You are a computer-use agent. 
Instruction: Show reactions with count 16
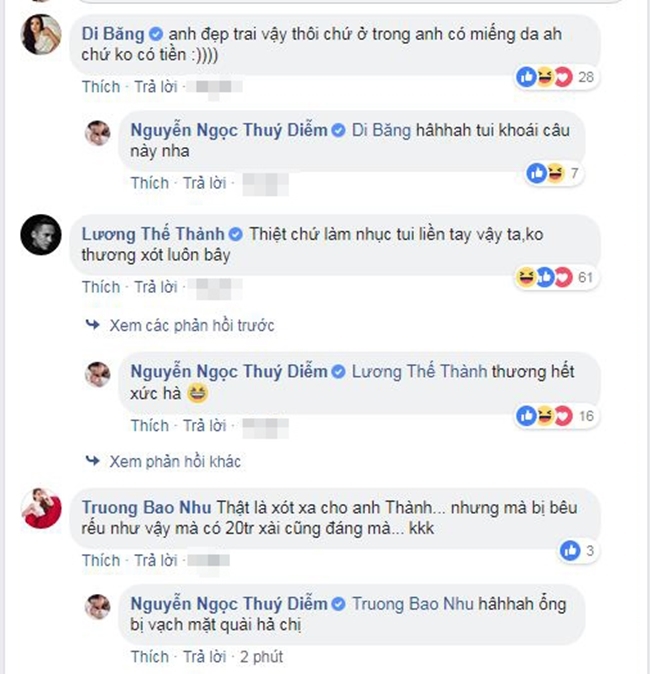[x=549, y=414]
